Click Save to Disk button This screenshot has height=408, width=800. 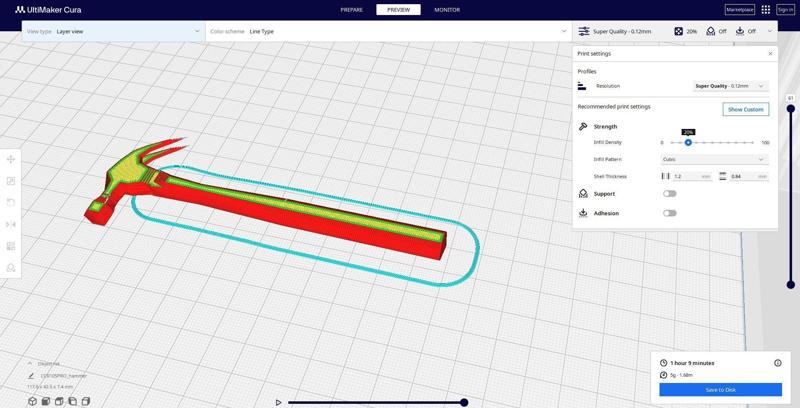point(720,390)
